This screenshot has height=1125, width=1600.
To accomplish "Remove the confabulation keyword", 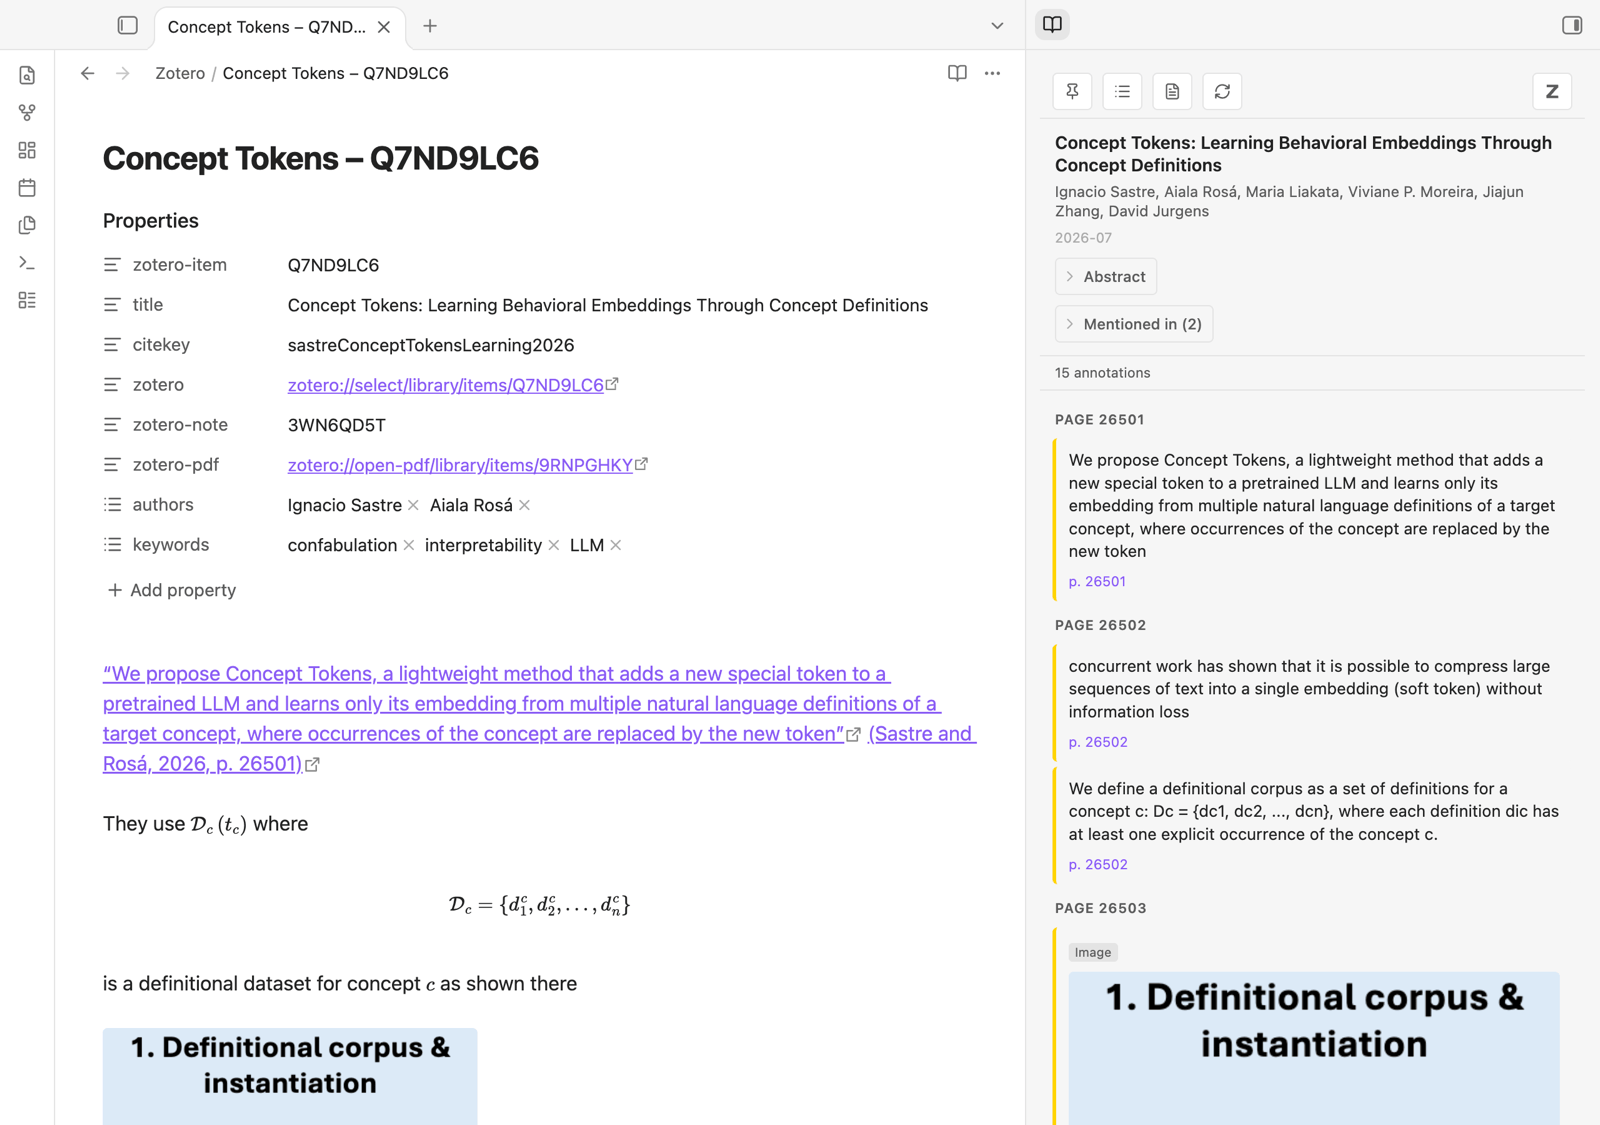I will pos(408,545).
